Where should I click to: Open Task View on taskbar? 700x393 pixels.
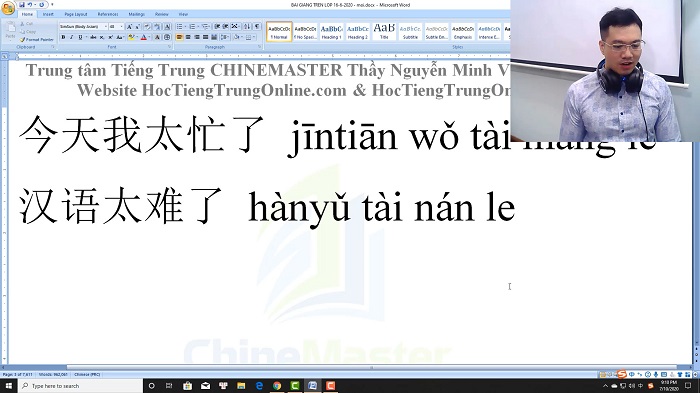pos(169,385)
